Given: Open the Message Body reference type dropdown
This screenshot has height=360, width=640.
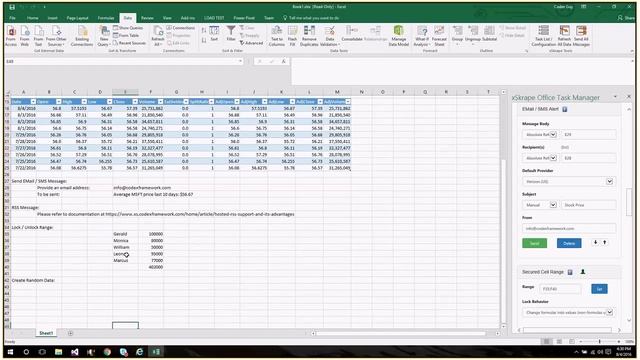Looking at the screenshot, I should (553, 134).
